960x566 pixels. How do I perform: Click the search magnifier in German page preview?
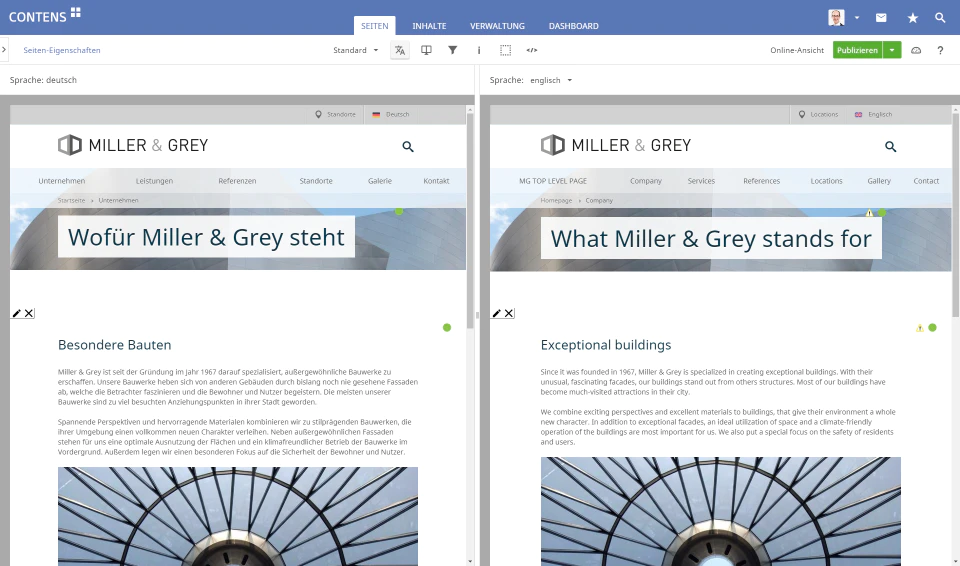click(x=408, y=146)
